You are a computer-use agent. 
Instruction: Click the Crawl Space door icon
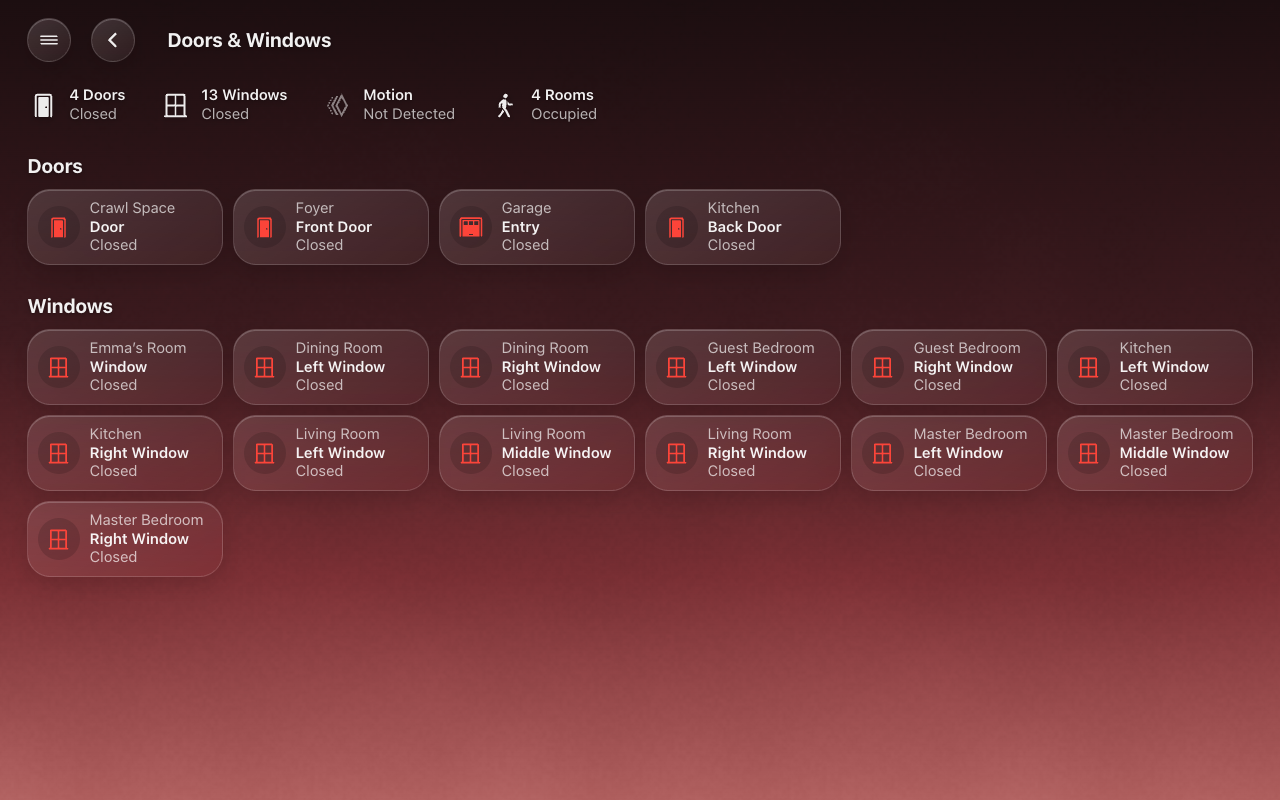tap(59, 227)
